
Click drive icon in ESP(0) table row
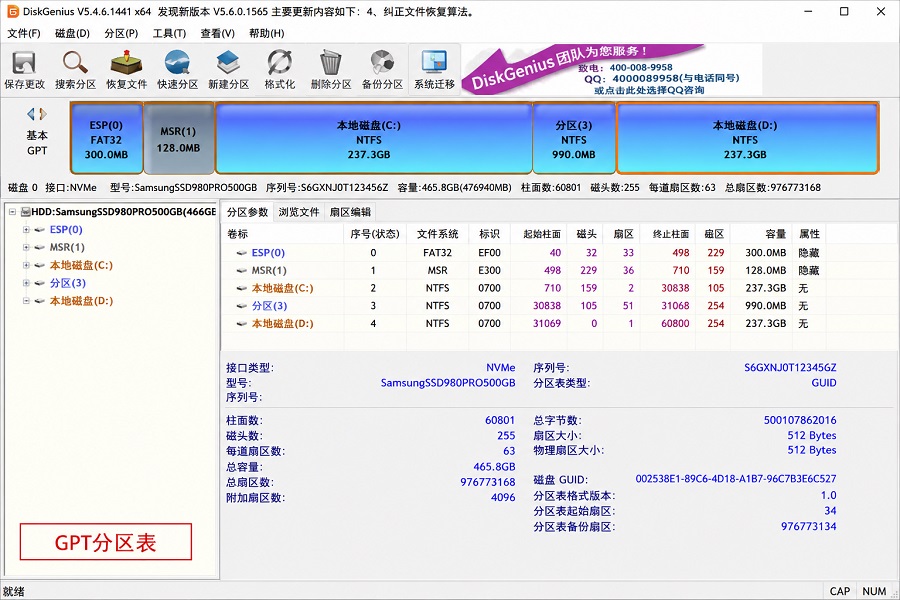point(242,253)
